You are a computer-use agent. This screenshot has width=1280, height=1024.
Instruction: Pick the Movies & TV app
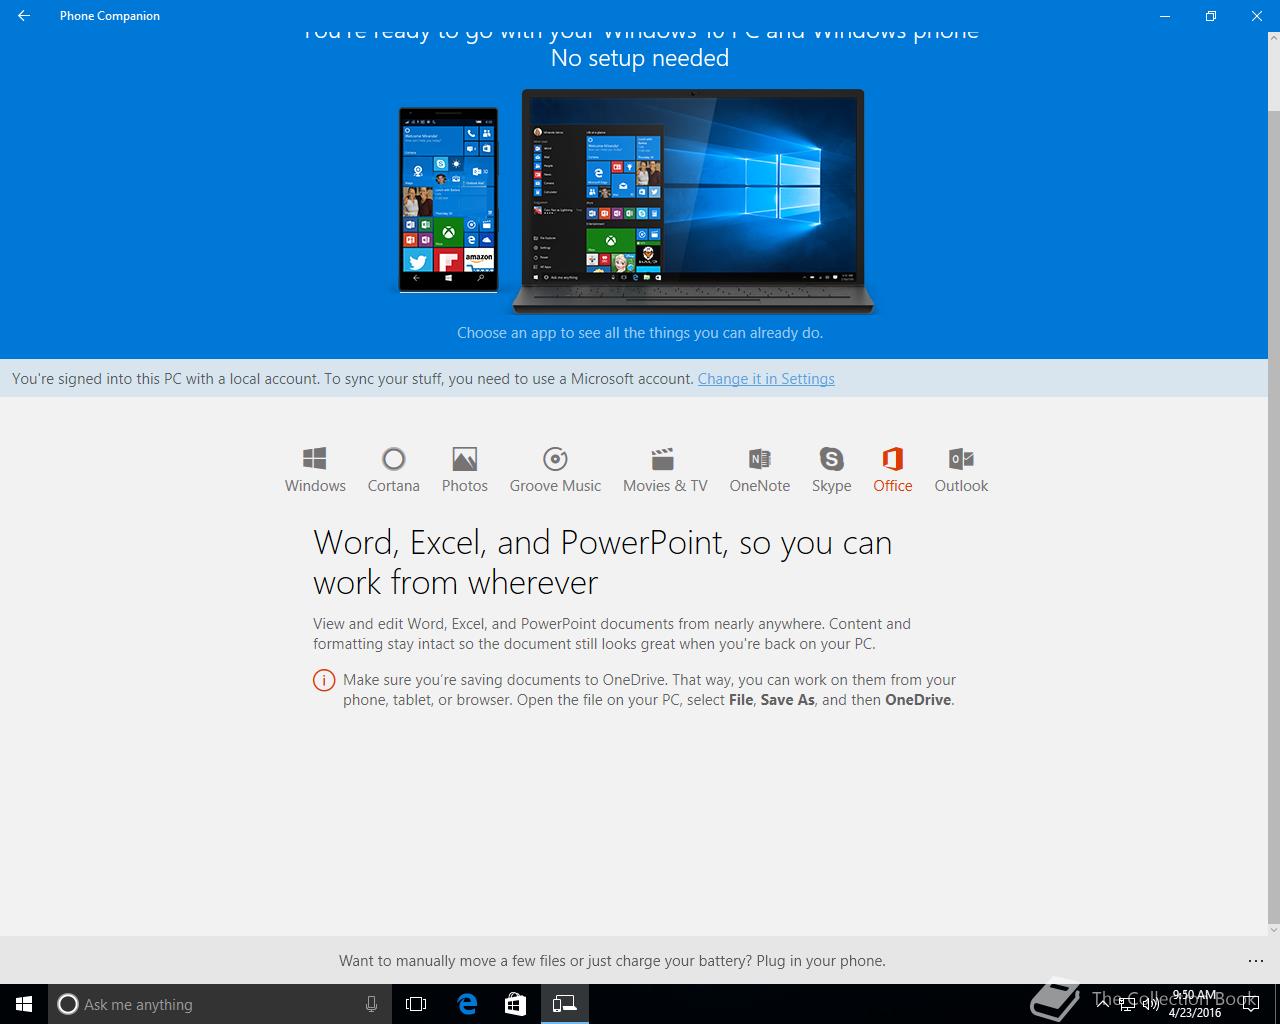(665, 470)
